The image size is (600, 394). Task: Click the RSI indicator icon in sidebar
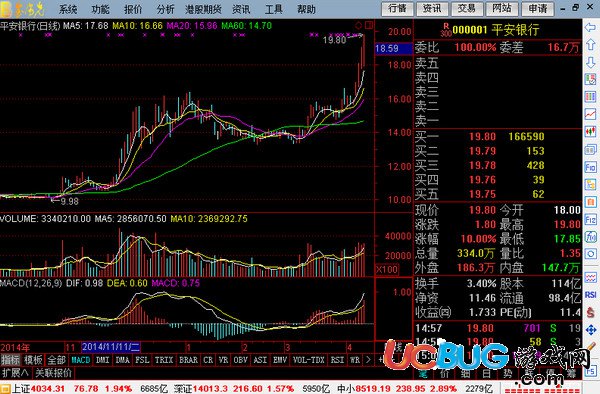590,295
